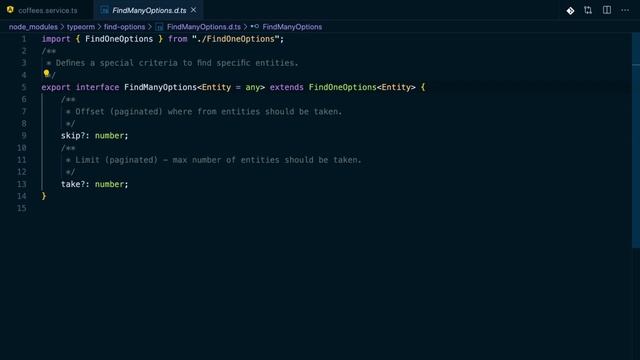Click the open changes compare icon
The width and height of the screenshot is (640, 360).
pyautogui.click(x=588, y=10)
